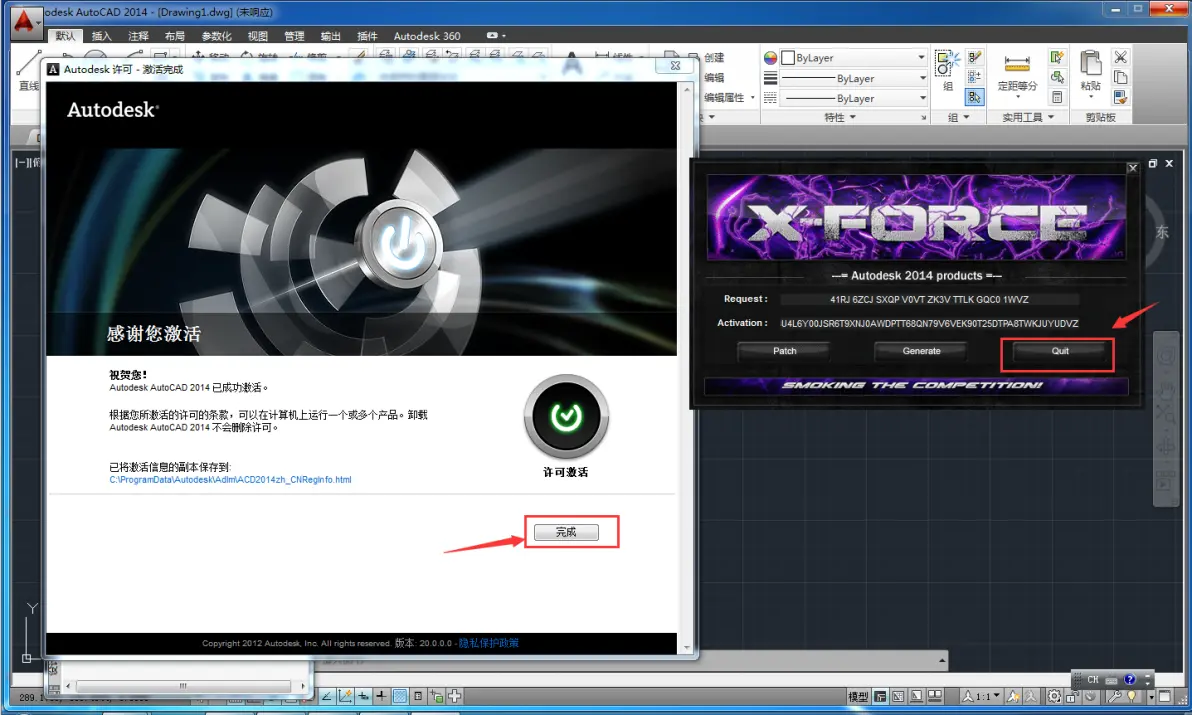Click the Group Edit icon with pencil
The image size is (1192, 715).
tap(975, 57)
